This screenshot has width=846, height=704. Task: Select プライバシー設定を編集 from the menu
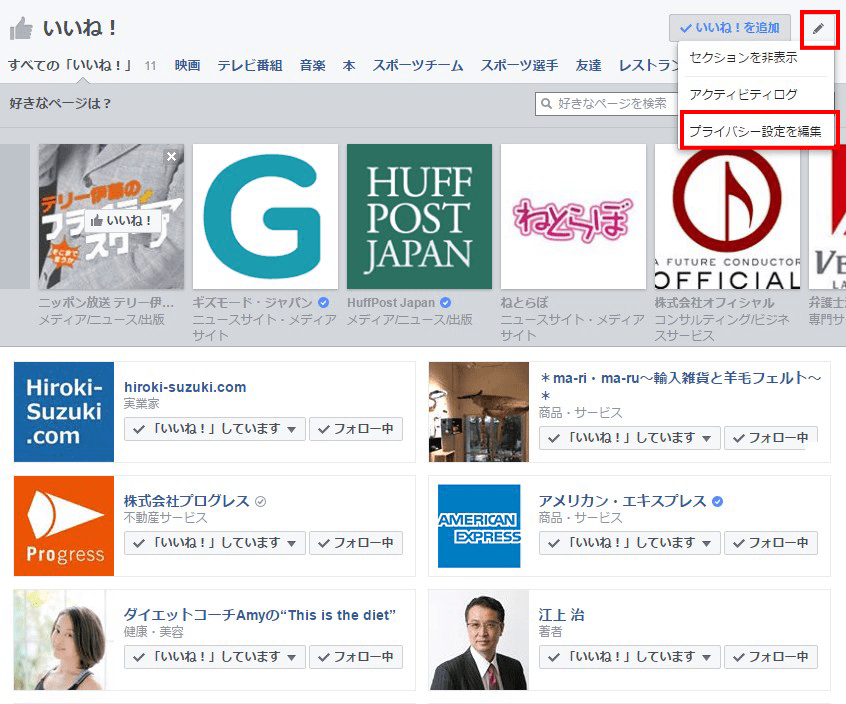pyautogui.click(x=755, y=131)
